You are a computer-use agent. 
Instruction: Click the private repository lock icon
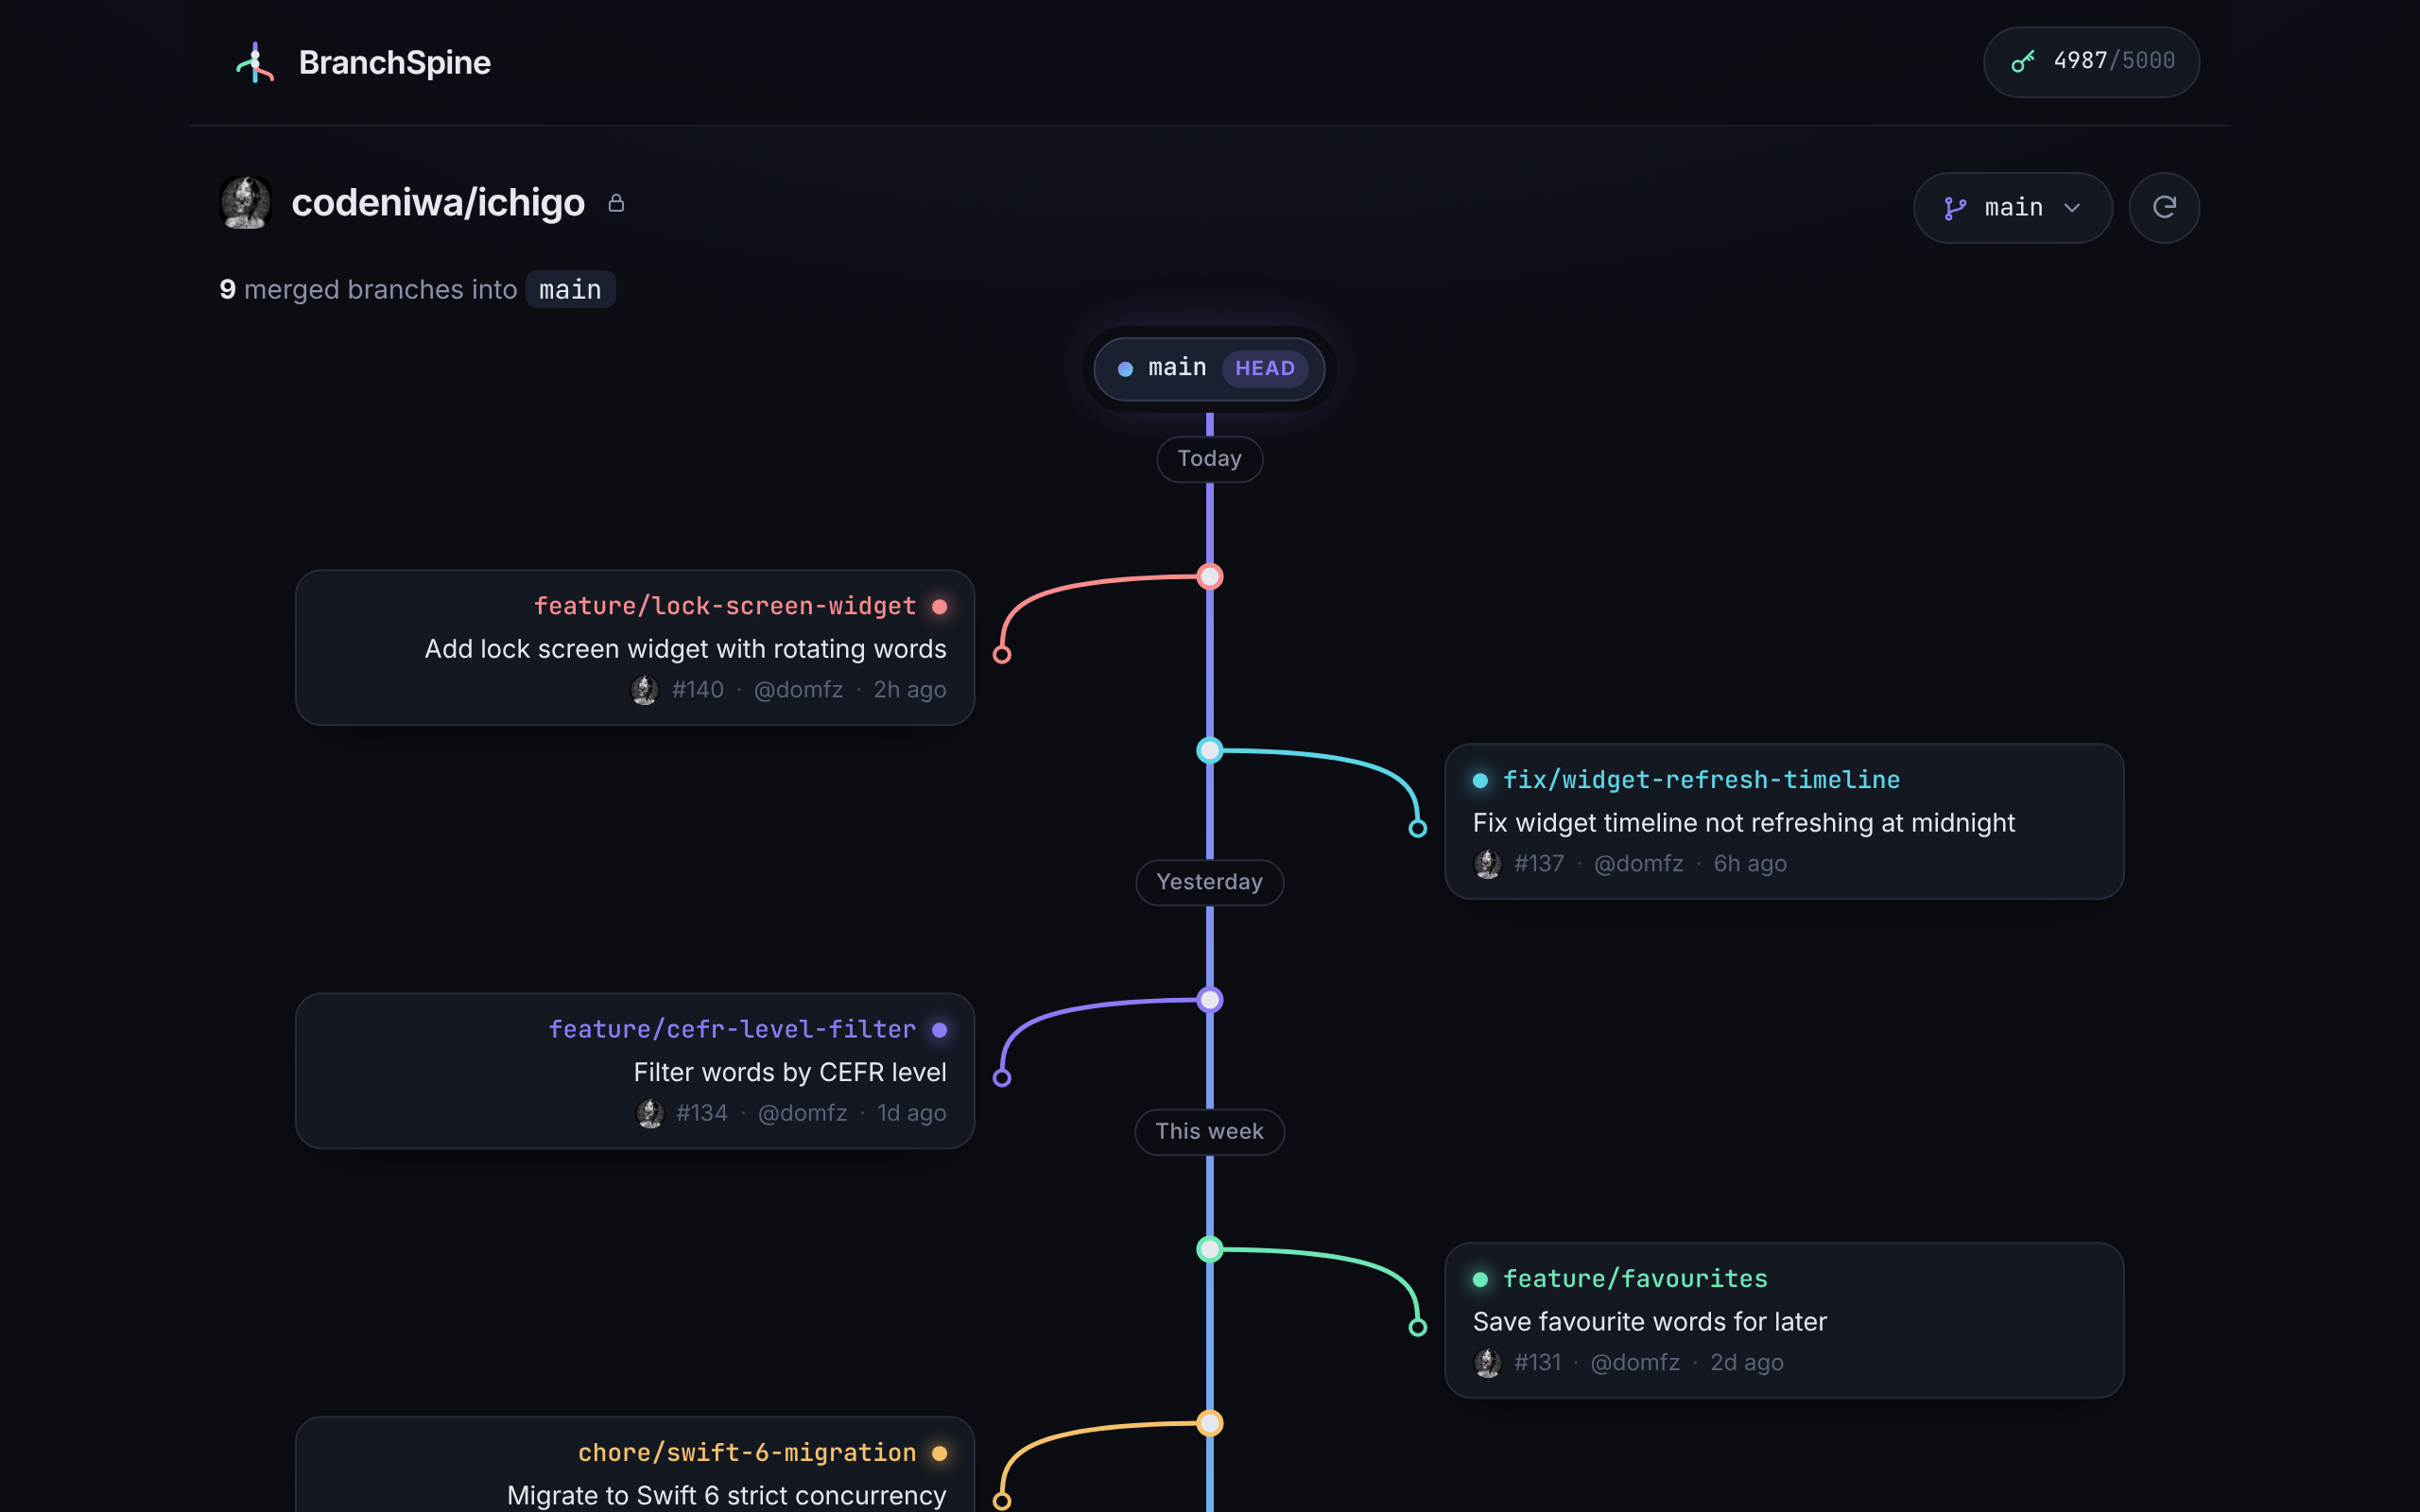616,203
